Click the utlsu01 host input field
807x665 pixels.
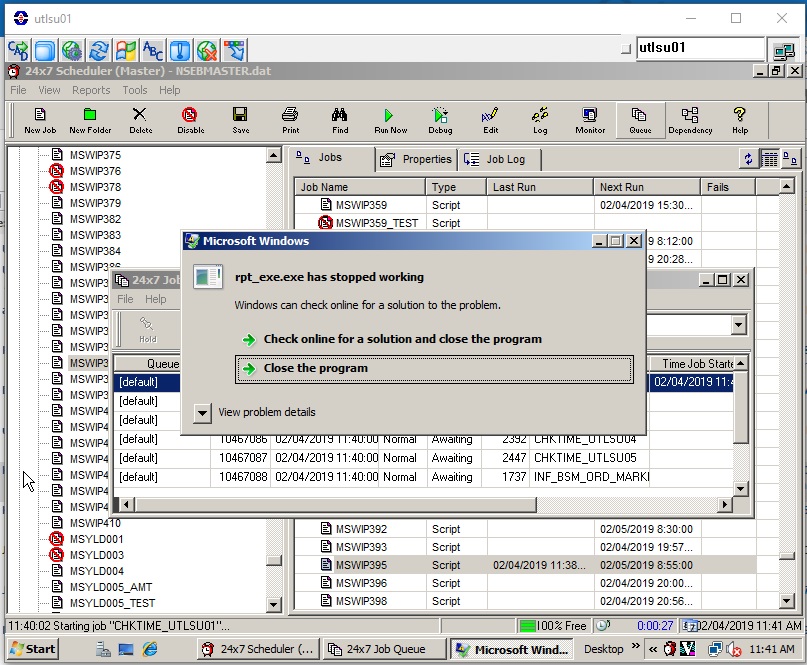(x=700, y=49)
